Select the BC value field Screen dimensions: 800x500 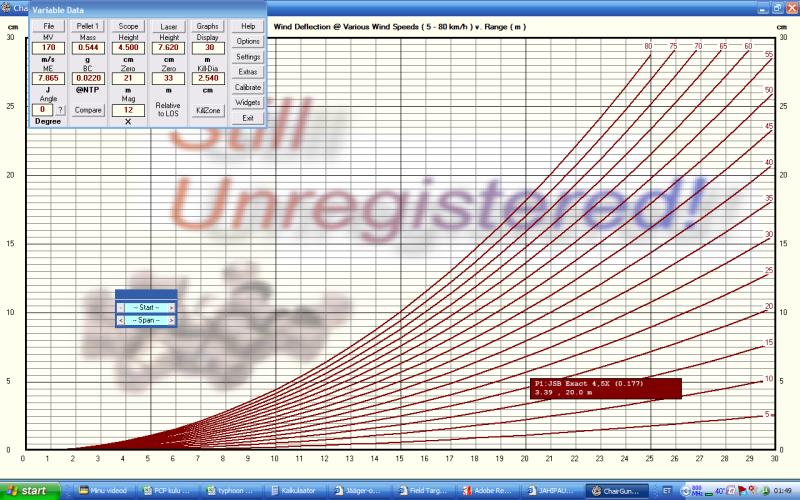tap(88, 77)
